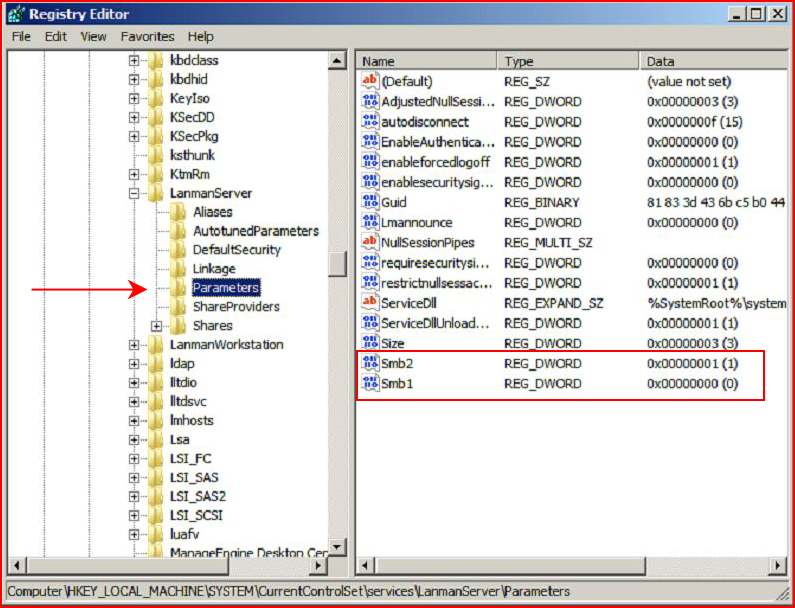This screenshot has height=608, width=795.
Task: Click the Size DWORD icon
Action: point(370,343)
